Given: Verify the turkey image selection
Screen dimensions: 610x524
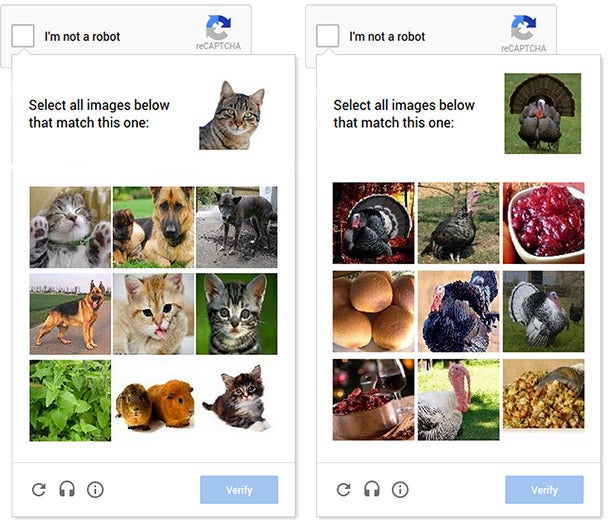Looking at the screenshot, I should tap(544, 490).
